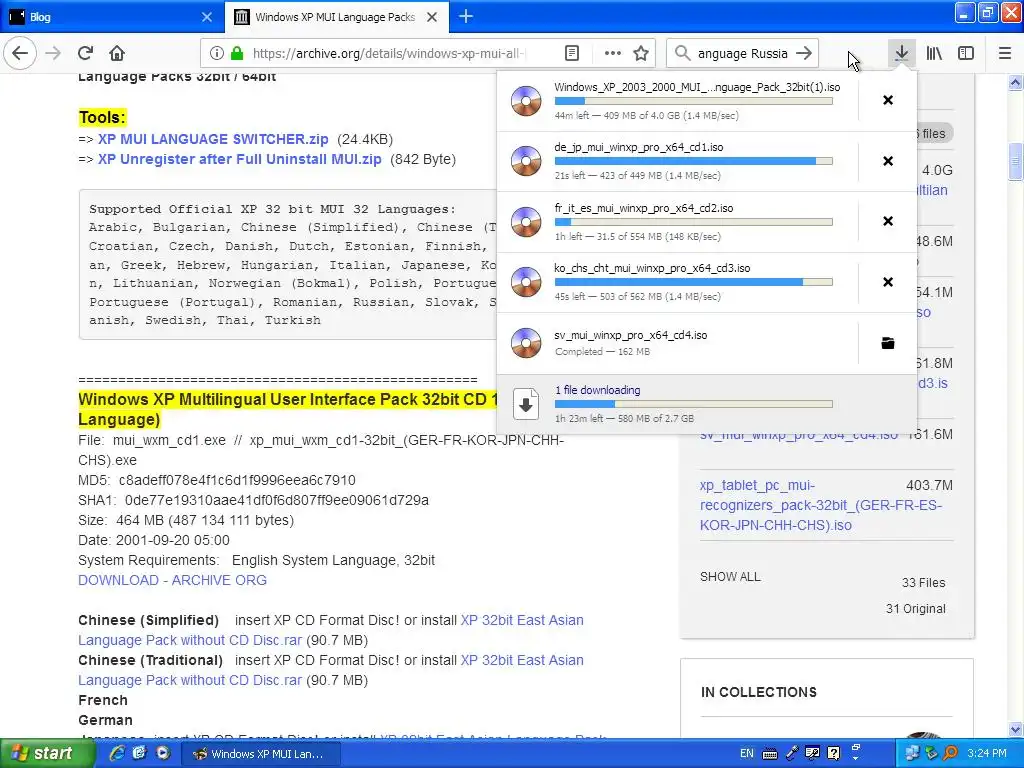
Task: Open the Firefox hamburger menu
Action: 1004,53
